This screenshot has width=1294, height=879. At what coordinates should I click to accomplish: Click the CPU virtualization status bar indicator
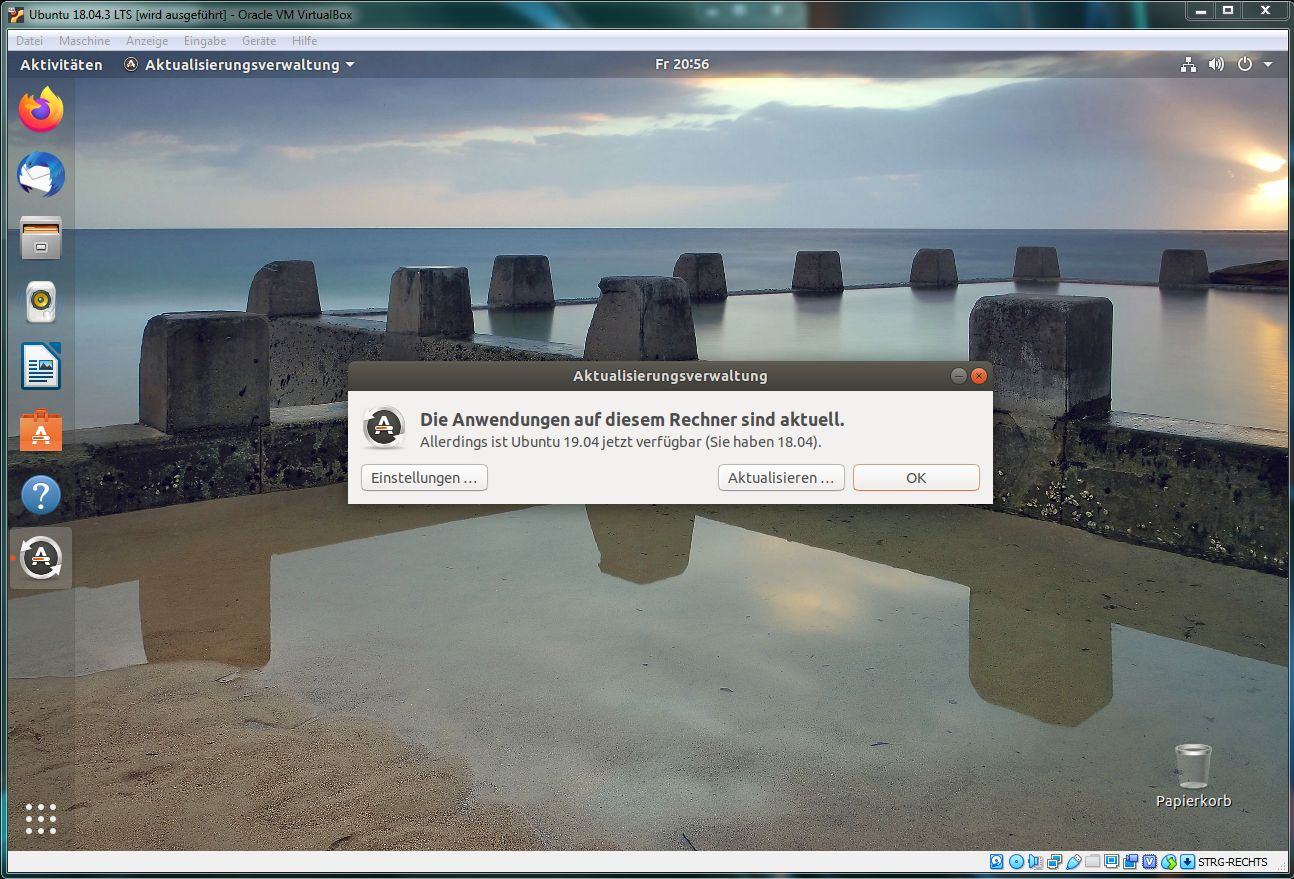tap(1150, 862)
